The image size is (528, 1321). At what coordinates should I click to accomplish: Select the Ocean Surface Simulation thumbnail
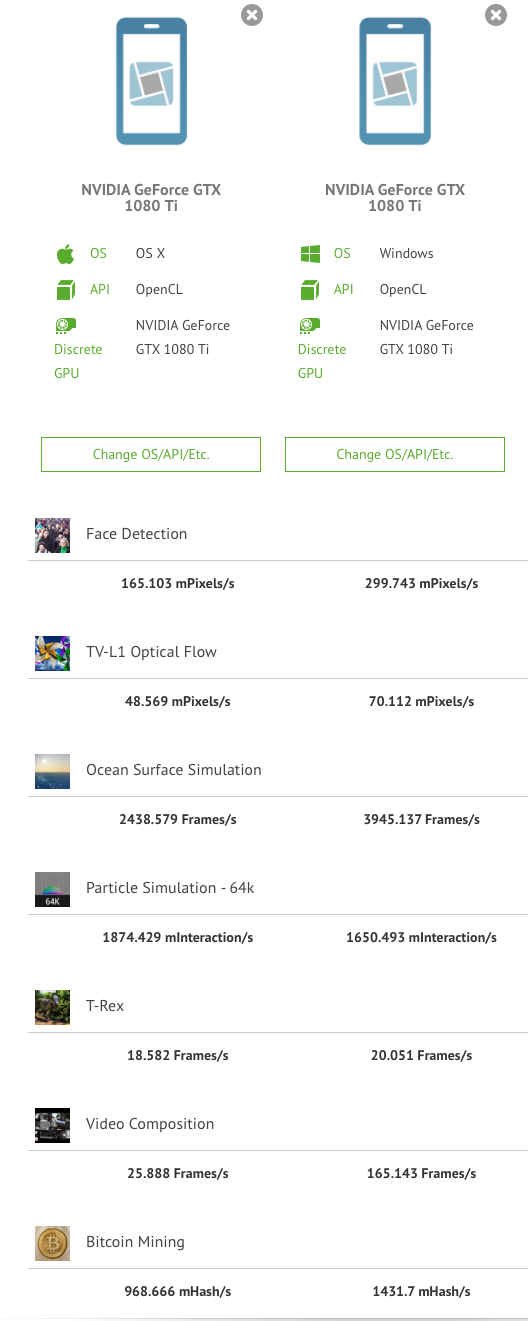click(52, 771)
